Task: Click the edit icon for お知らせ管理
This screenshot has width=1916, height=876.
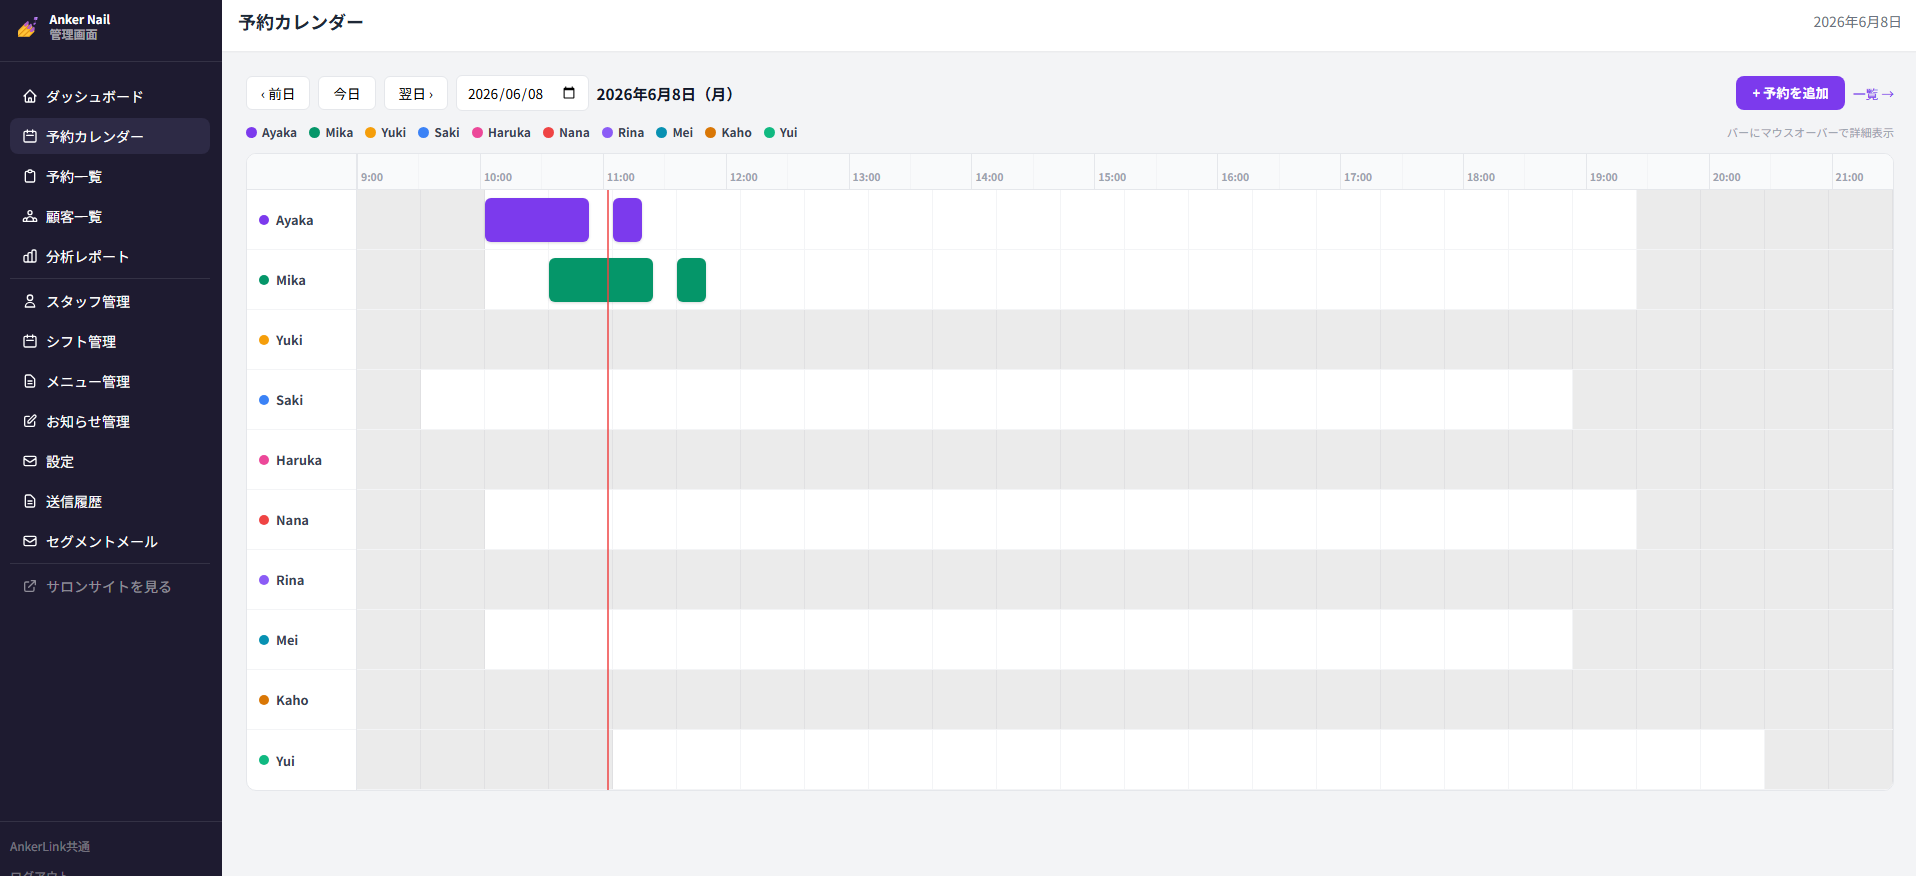Action: click(x=30, y=421)
